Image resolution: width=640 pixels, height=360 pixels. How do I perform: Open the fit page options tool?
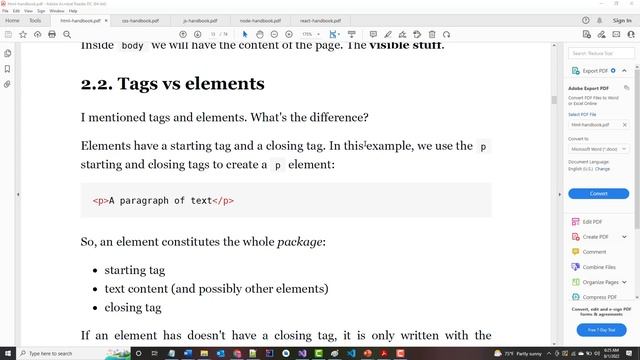pos(334,35)
